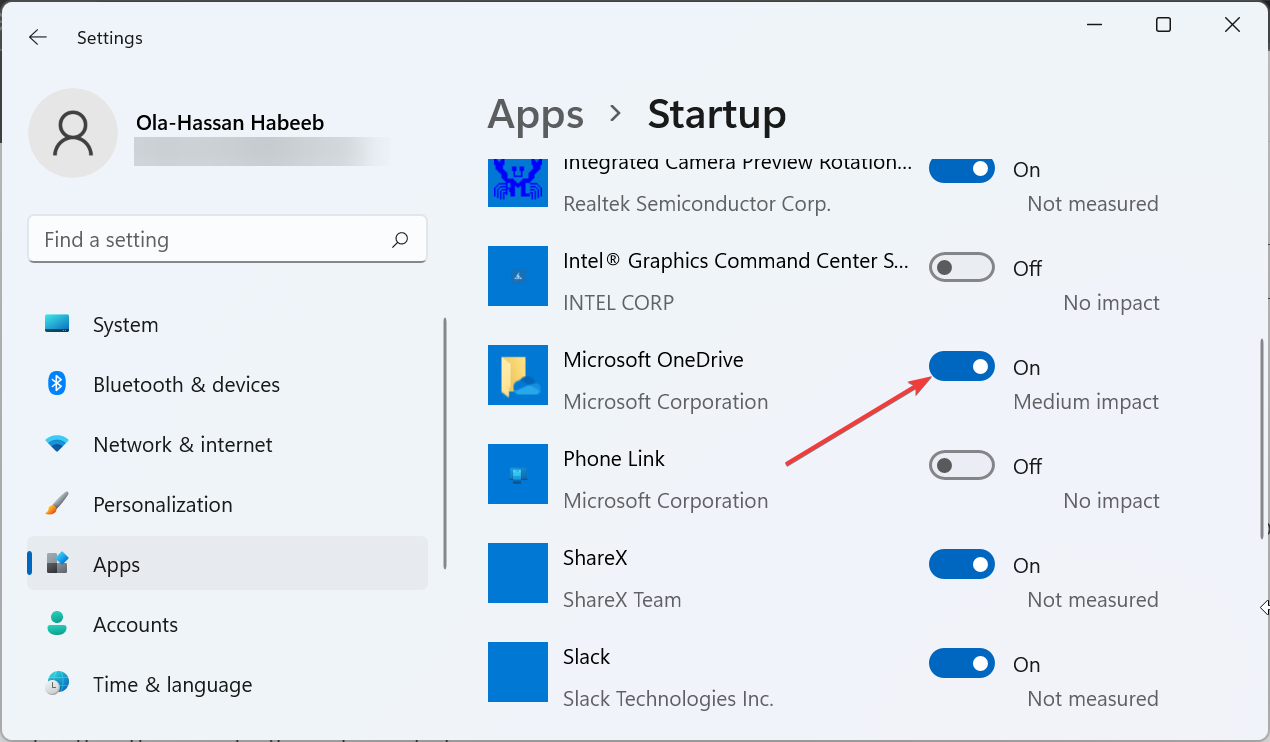Screen dimensions: 1270x742
Task: Select the Network wifi icon
Action: 57,444
